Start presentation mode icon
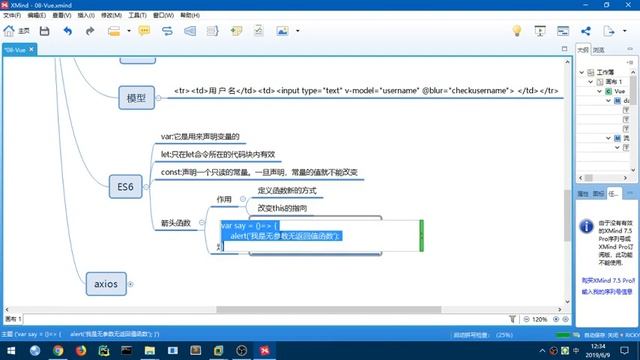This screenshot has width=640, height=360. (540, 31)
